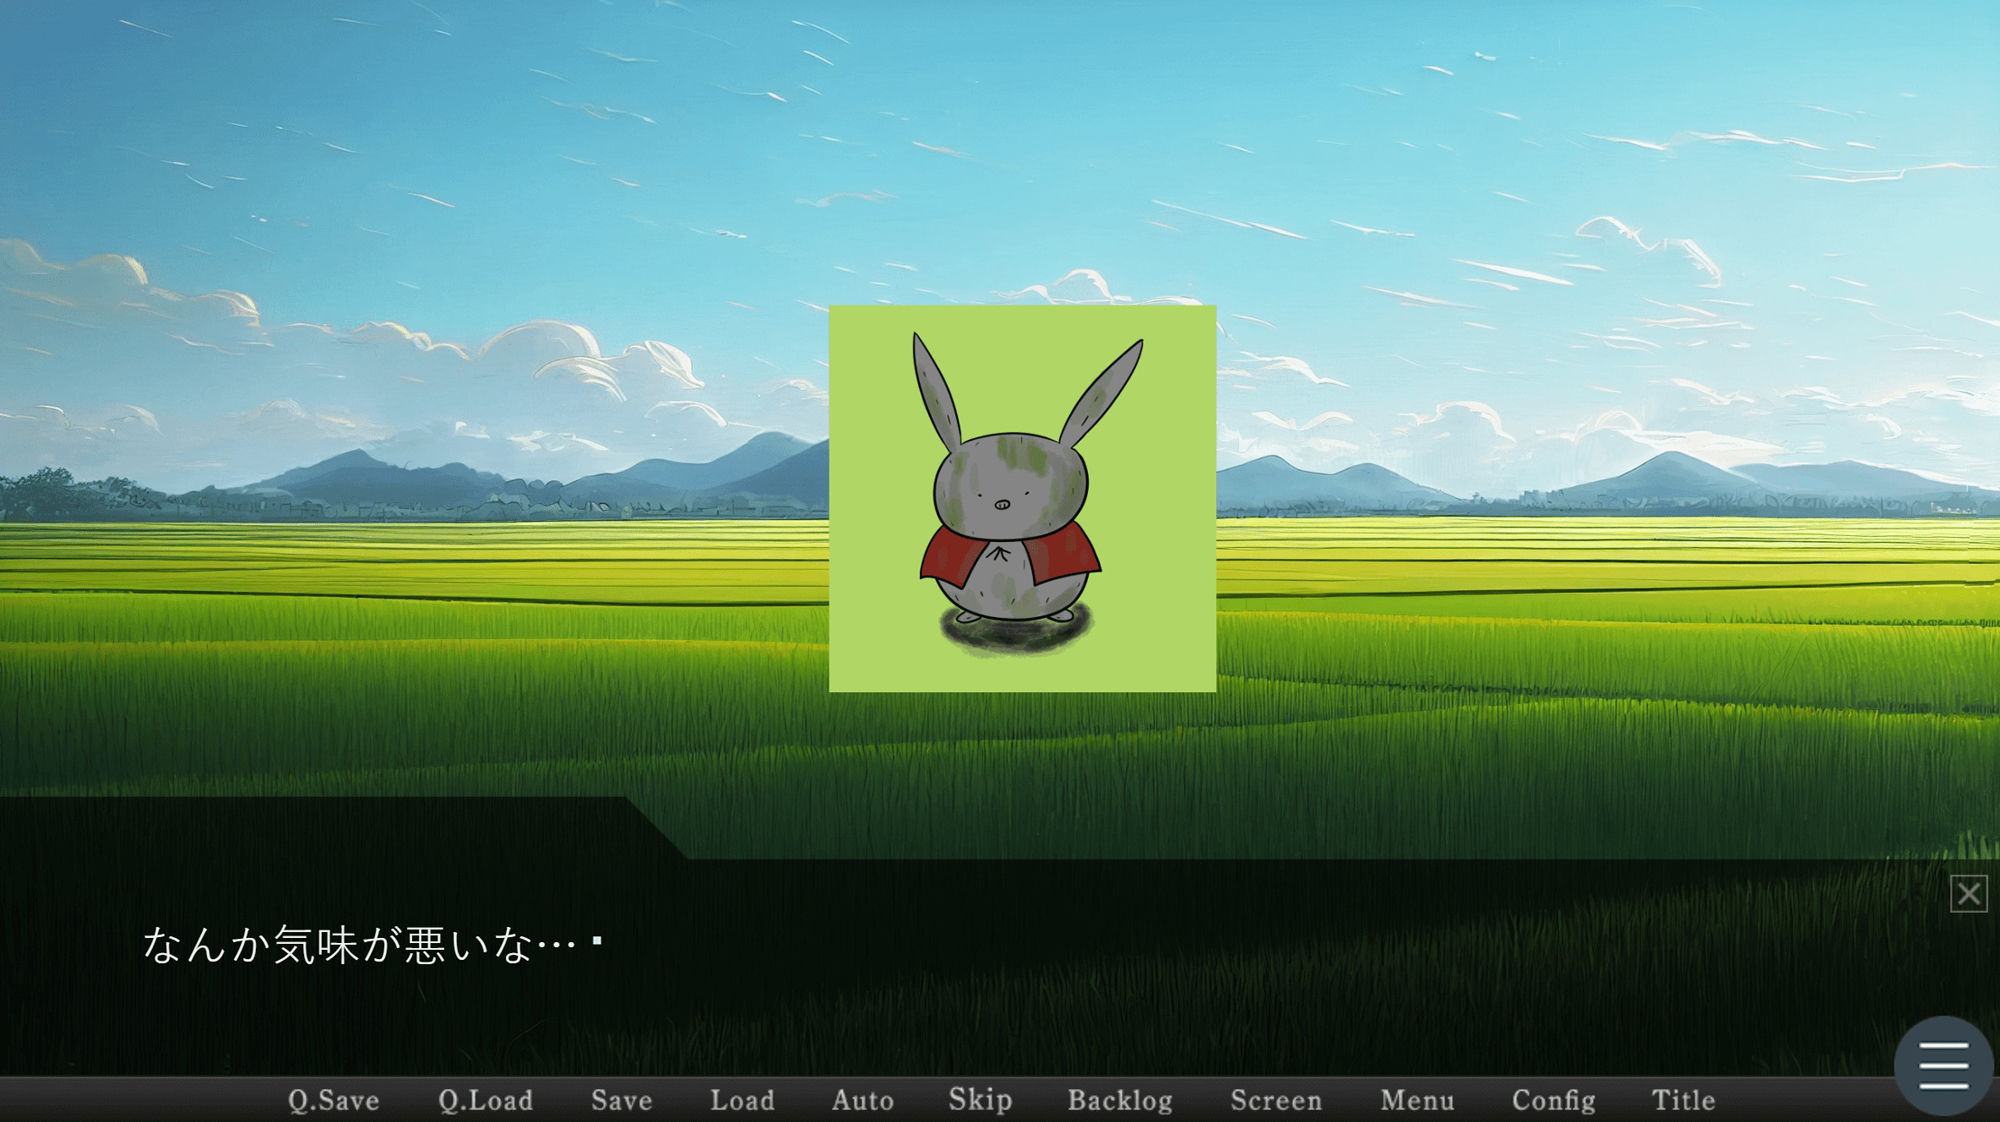The width and height of the screenshot is (2000, 1122).
Task: Click the round hamburger menu icon
Action: pos(1943,1066)
